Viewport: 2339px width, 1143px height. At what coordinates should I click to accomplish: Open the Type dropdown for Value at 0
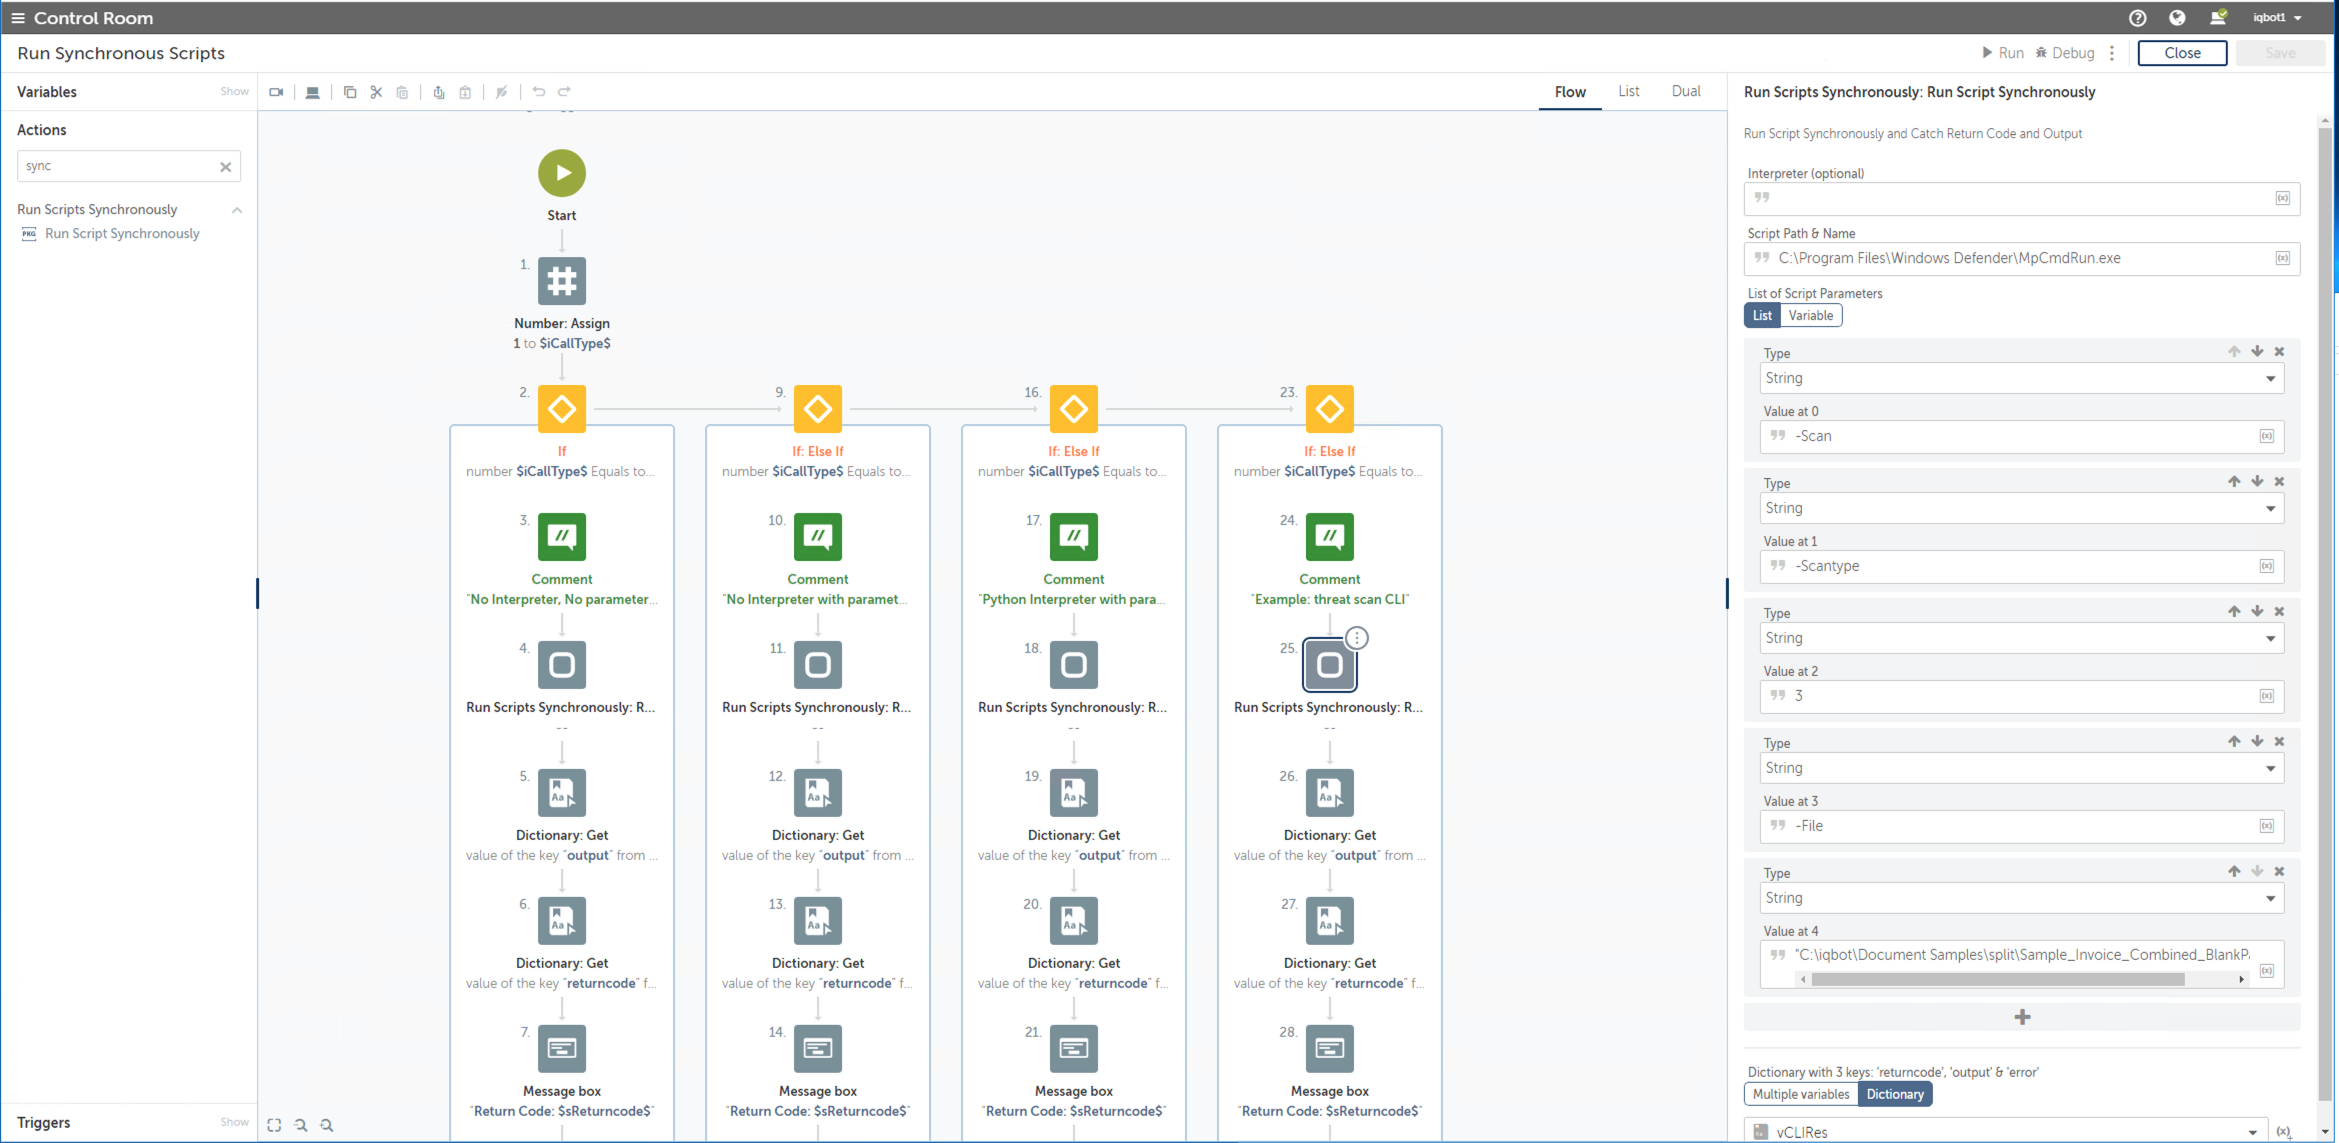click(x=2020, y=378)
